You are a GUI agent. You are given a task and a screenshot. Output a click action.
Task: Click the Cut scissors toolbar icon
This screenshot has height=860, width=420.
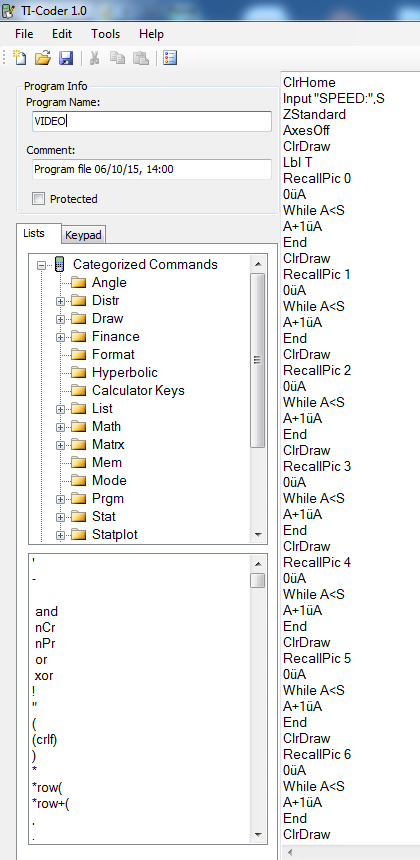[x=94, y=58]
